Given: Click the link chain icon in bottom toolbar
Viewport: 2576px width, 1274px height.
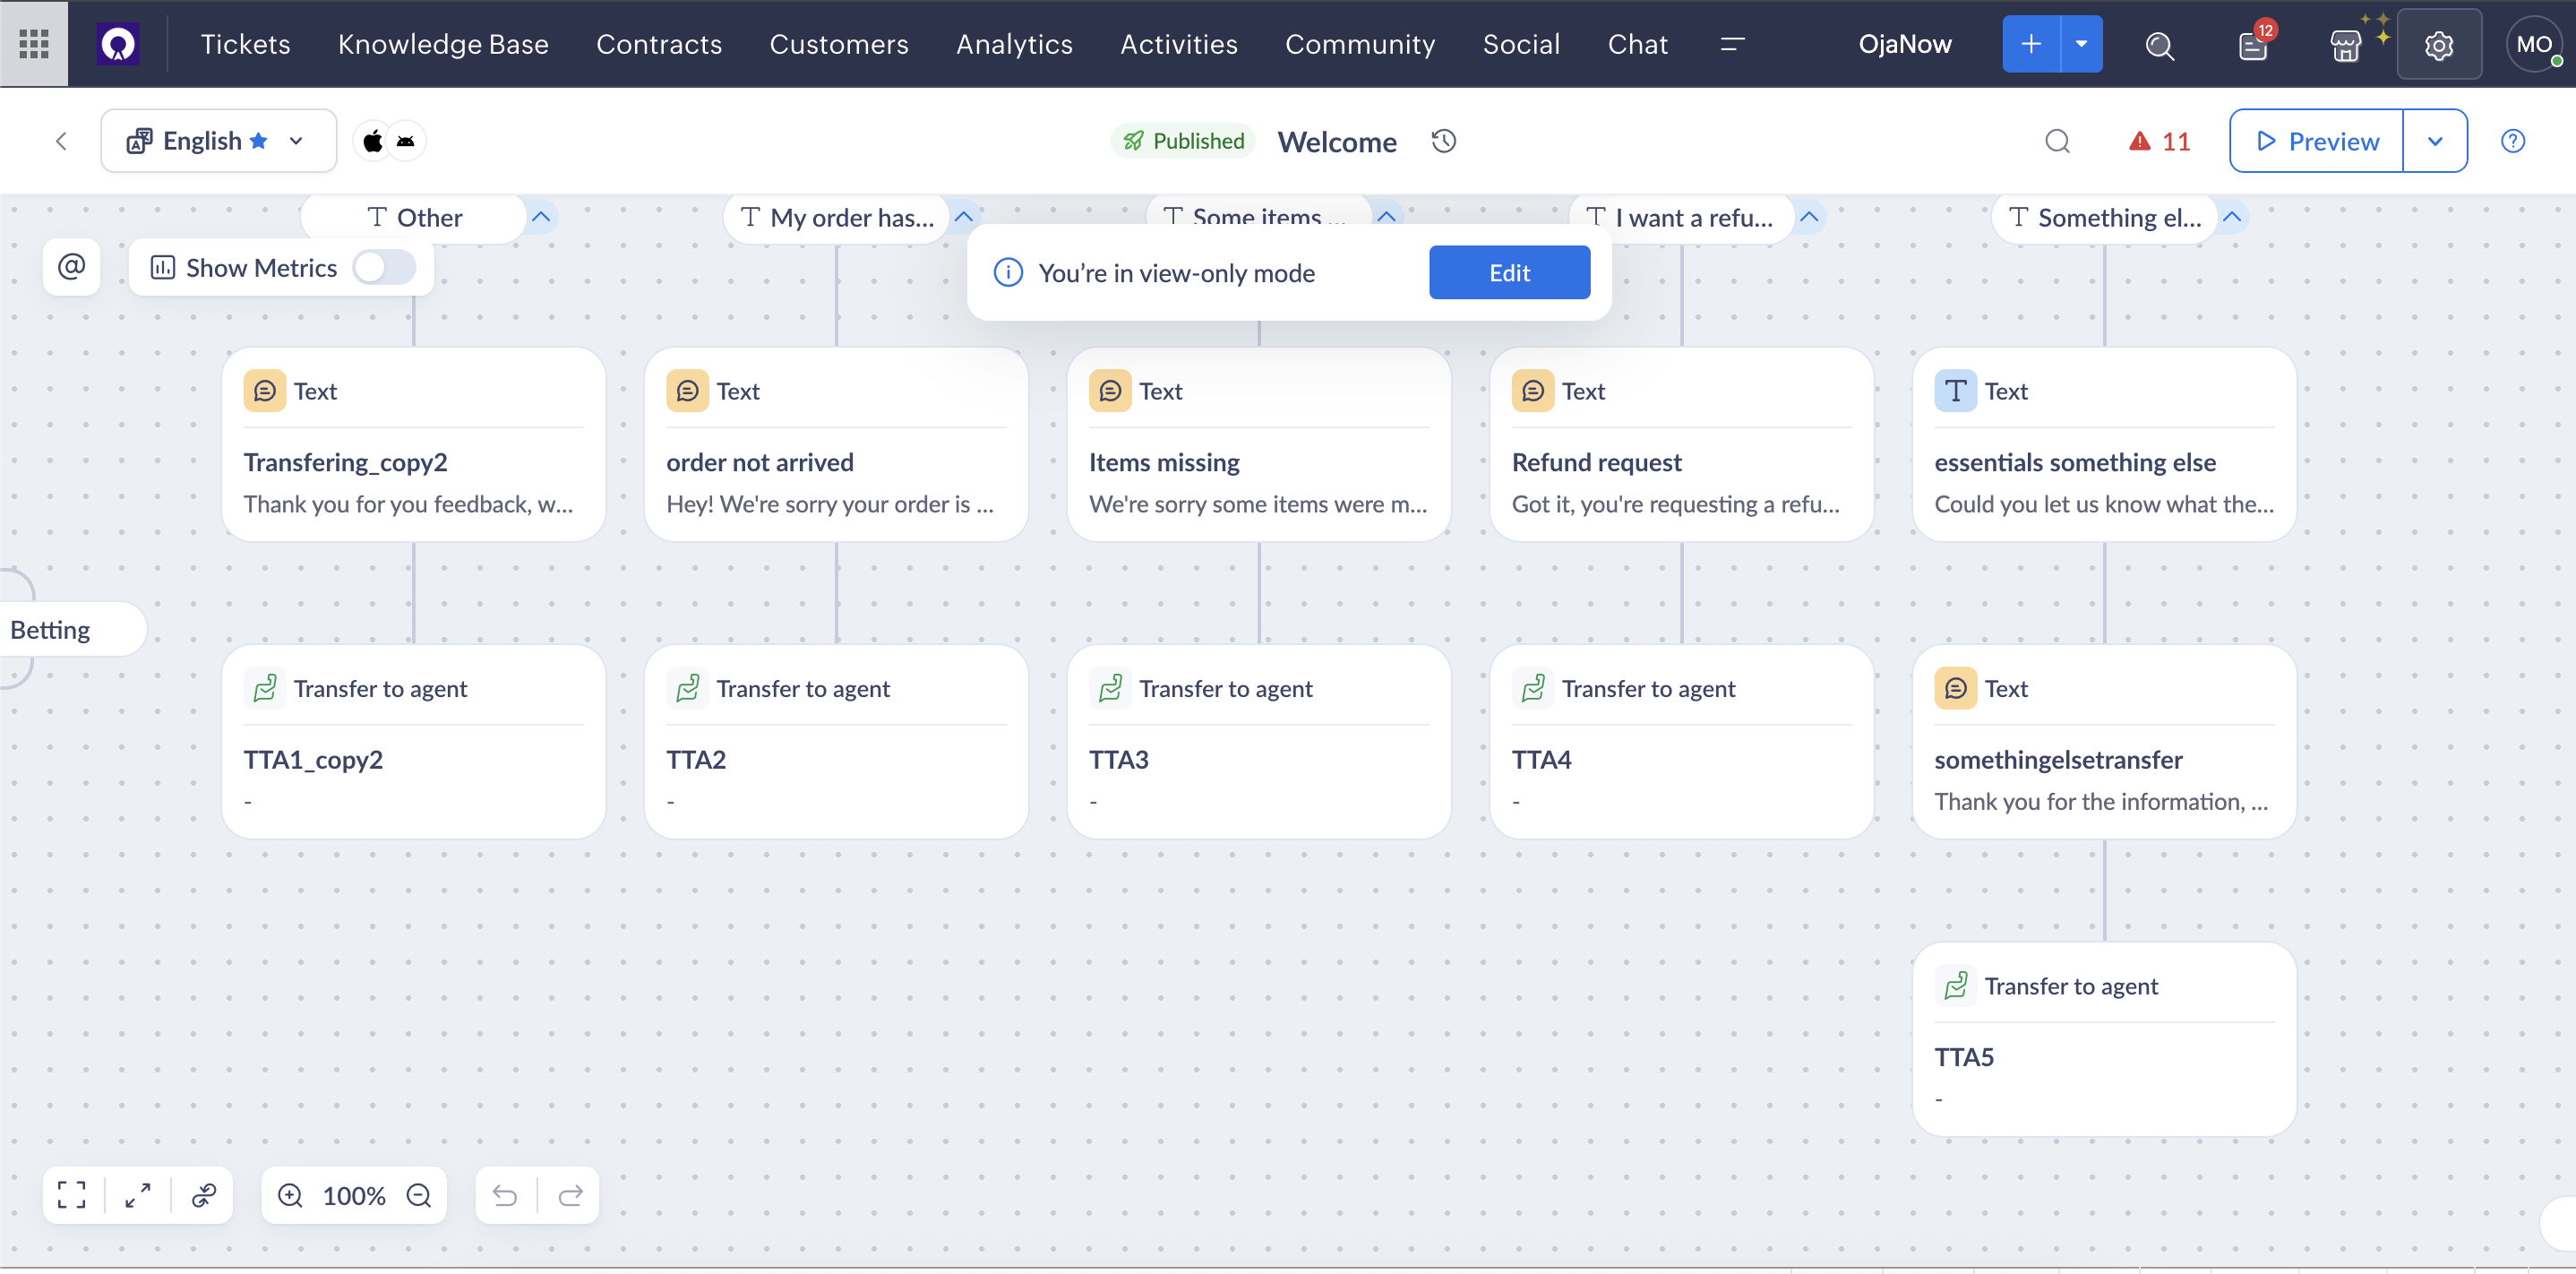Looking at the screenshot, I should (x=204, y=1195).
